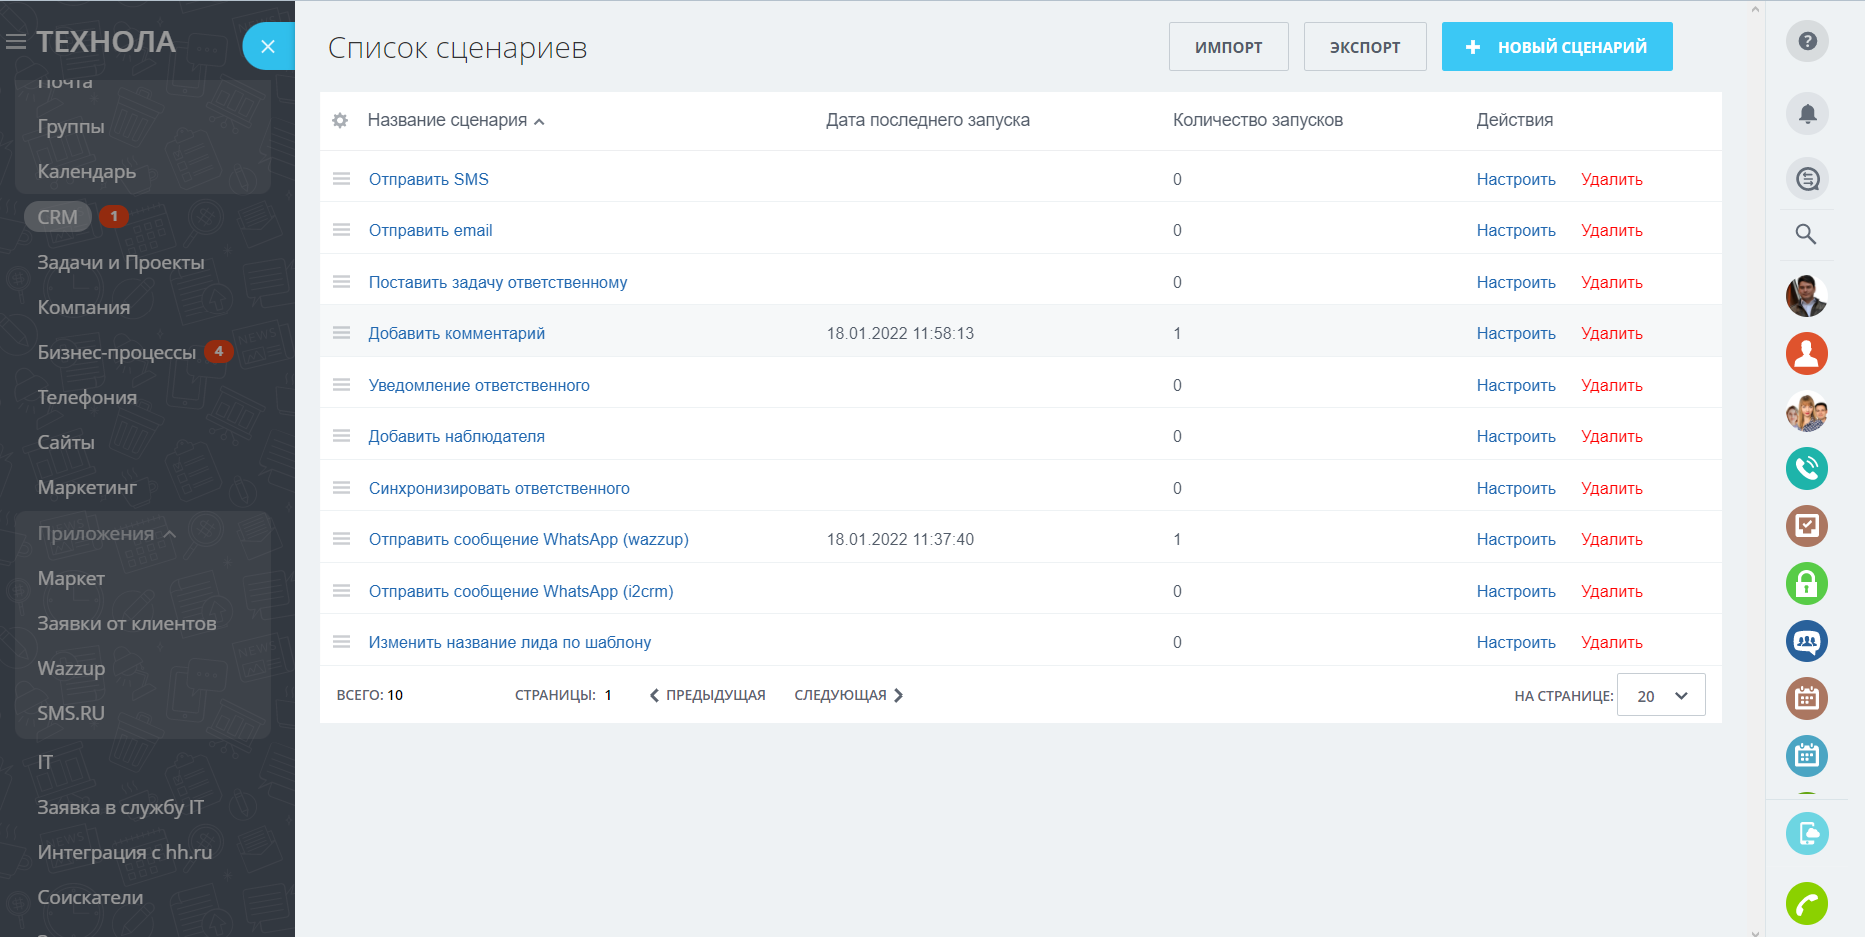Viewport: 1865px width, 940px height.
Task: Click the teal phone calls icon
Action: point(1806,468)
